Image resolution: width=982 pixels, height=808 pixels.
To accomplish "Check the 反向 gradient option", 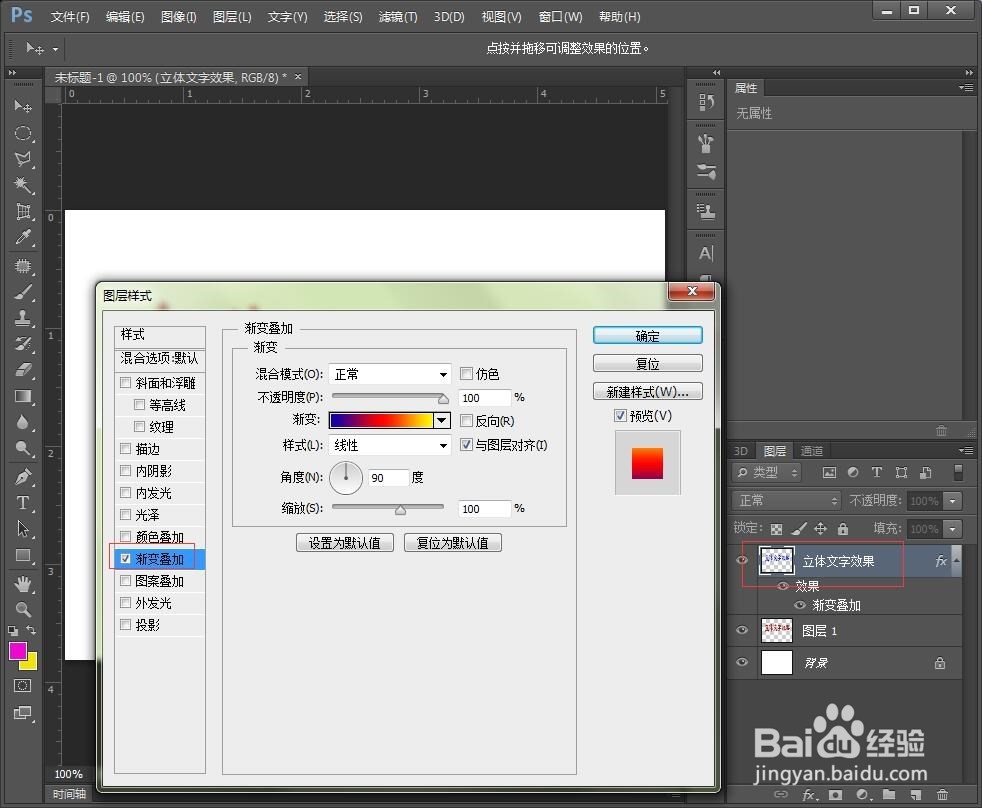I will point(466,420).
